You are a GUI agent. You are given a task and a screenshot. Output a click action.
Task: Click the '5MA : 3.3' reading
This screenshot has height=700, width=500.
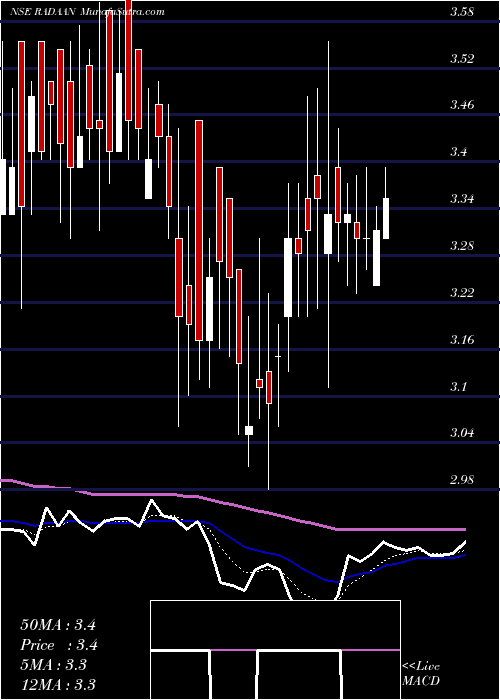pos(54,665)
